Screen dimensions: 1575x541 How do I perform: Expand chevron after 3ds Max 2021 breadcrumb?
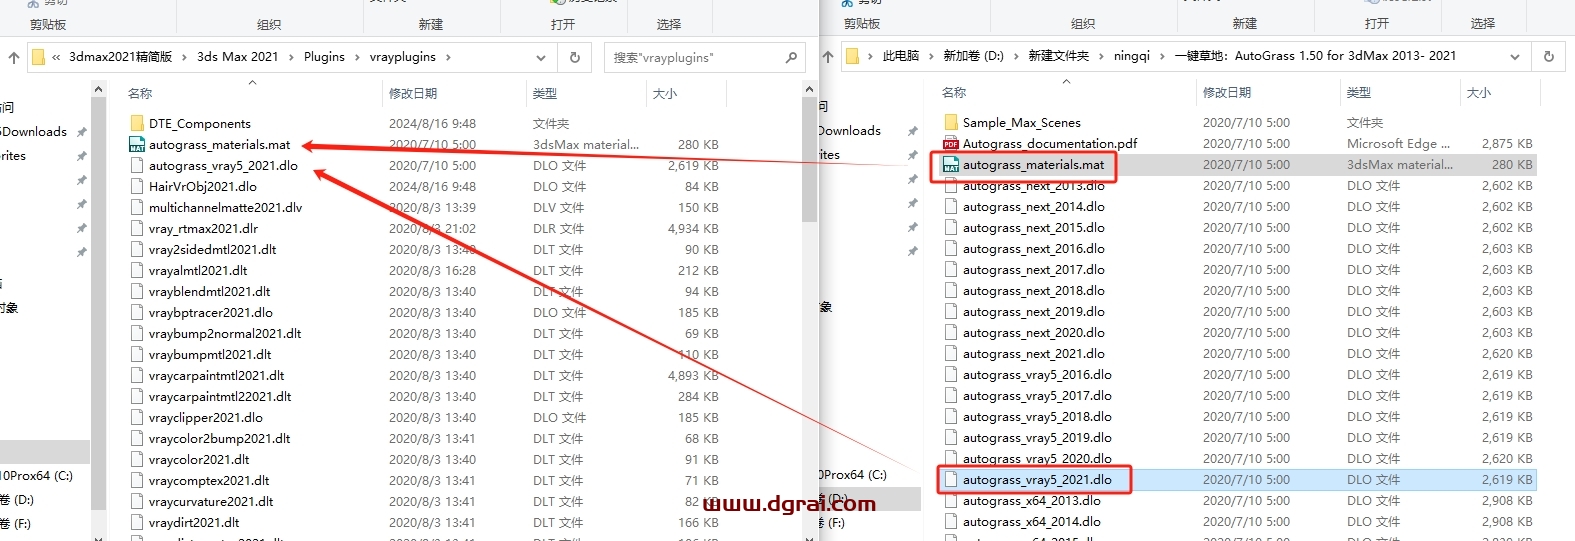pos(291,57)
